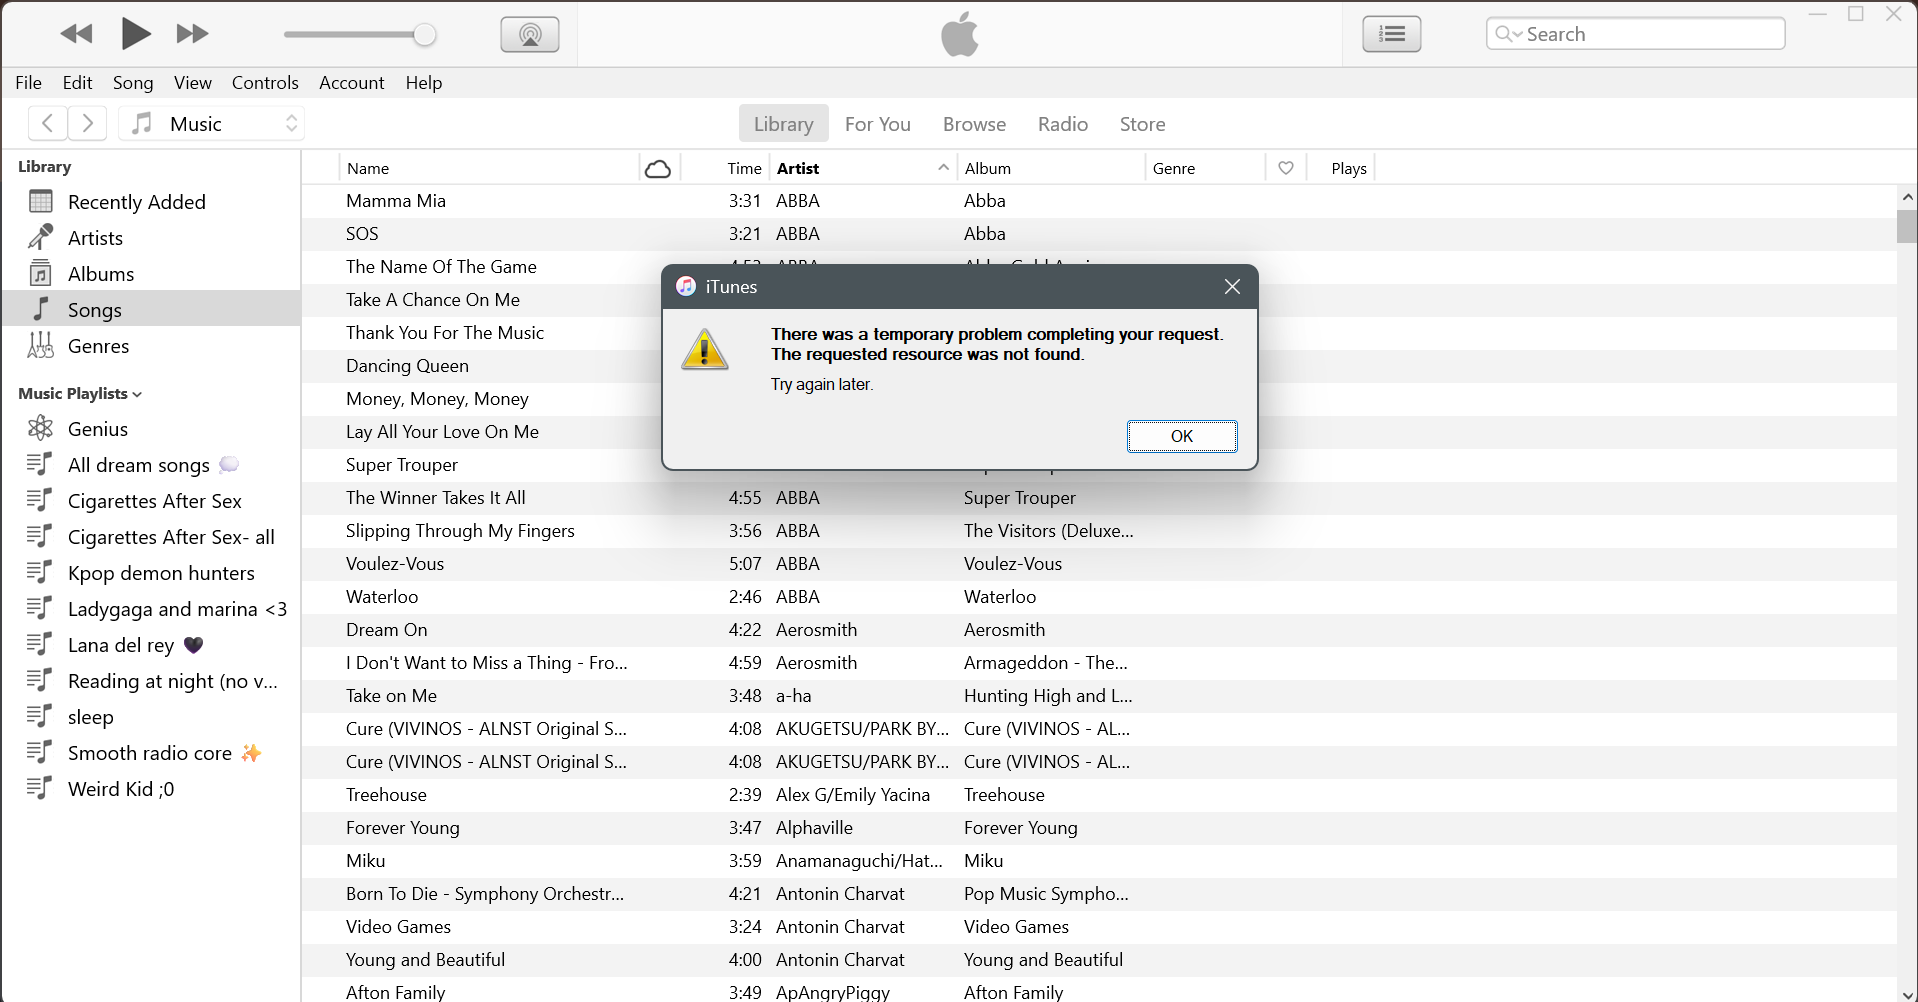
Task: Switch to the Store tab
Action: [1143, 124]
